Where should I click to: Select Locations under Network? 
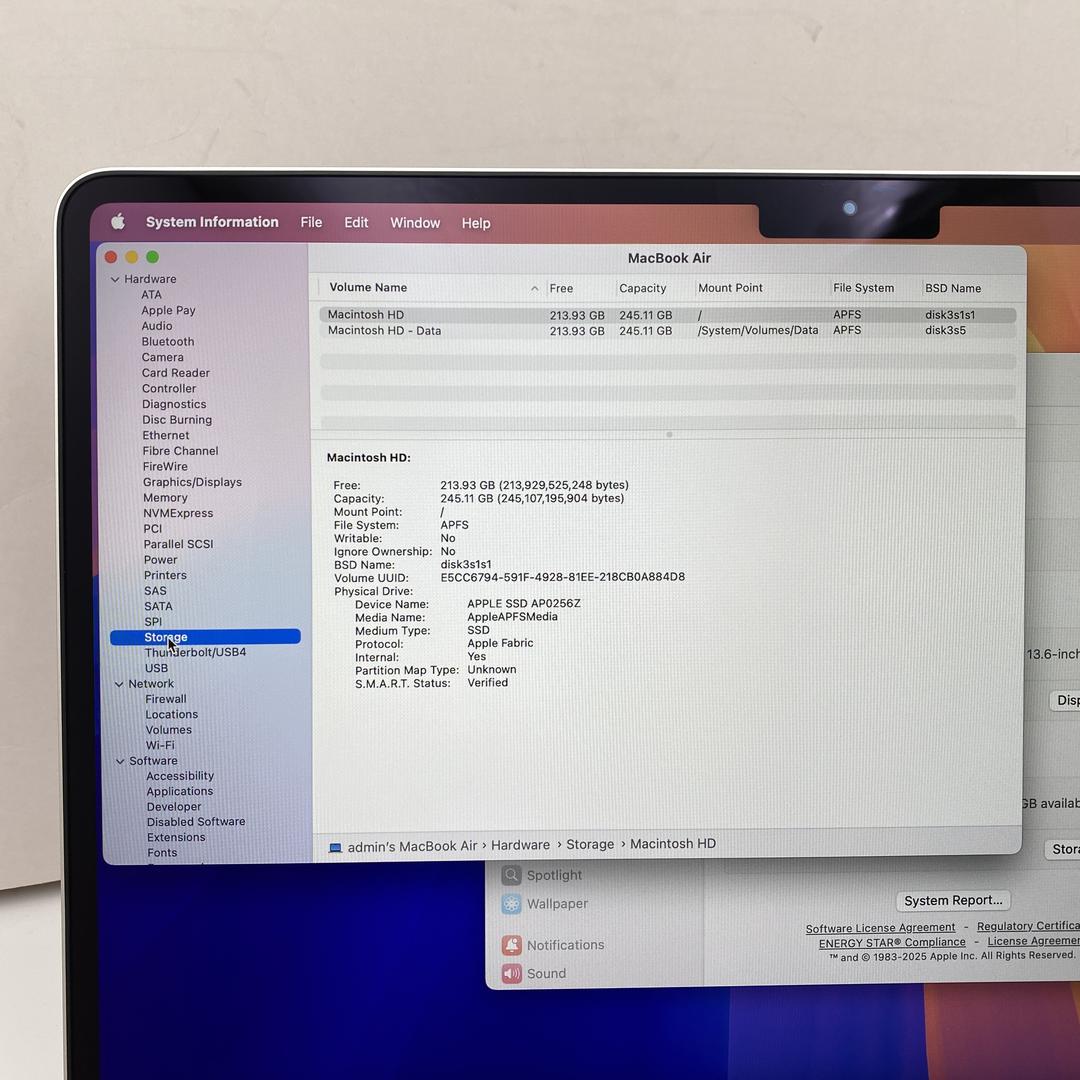point(172,714)
